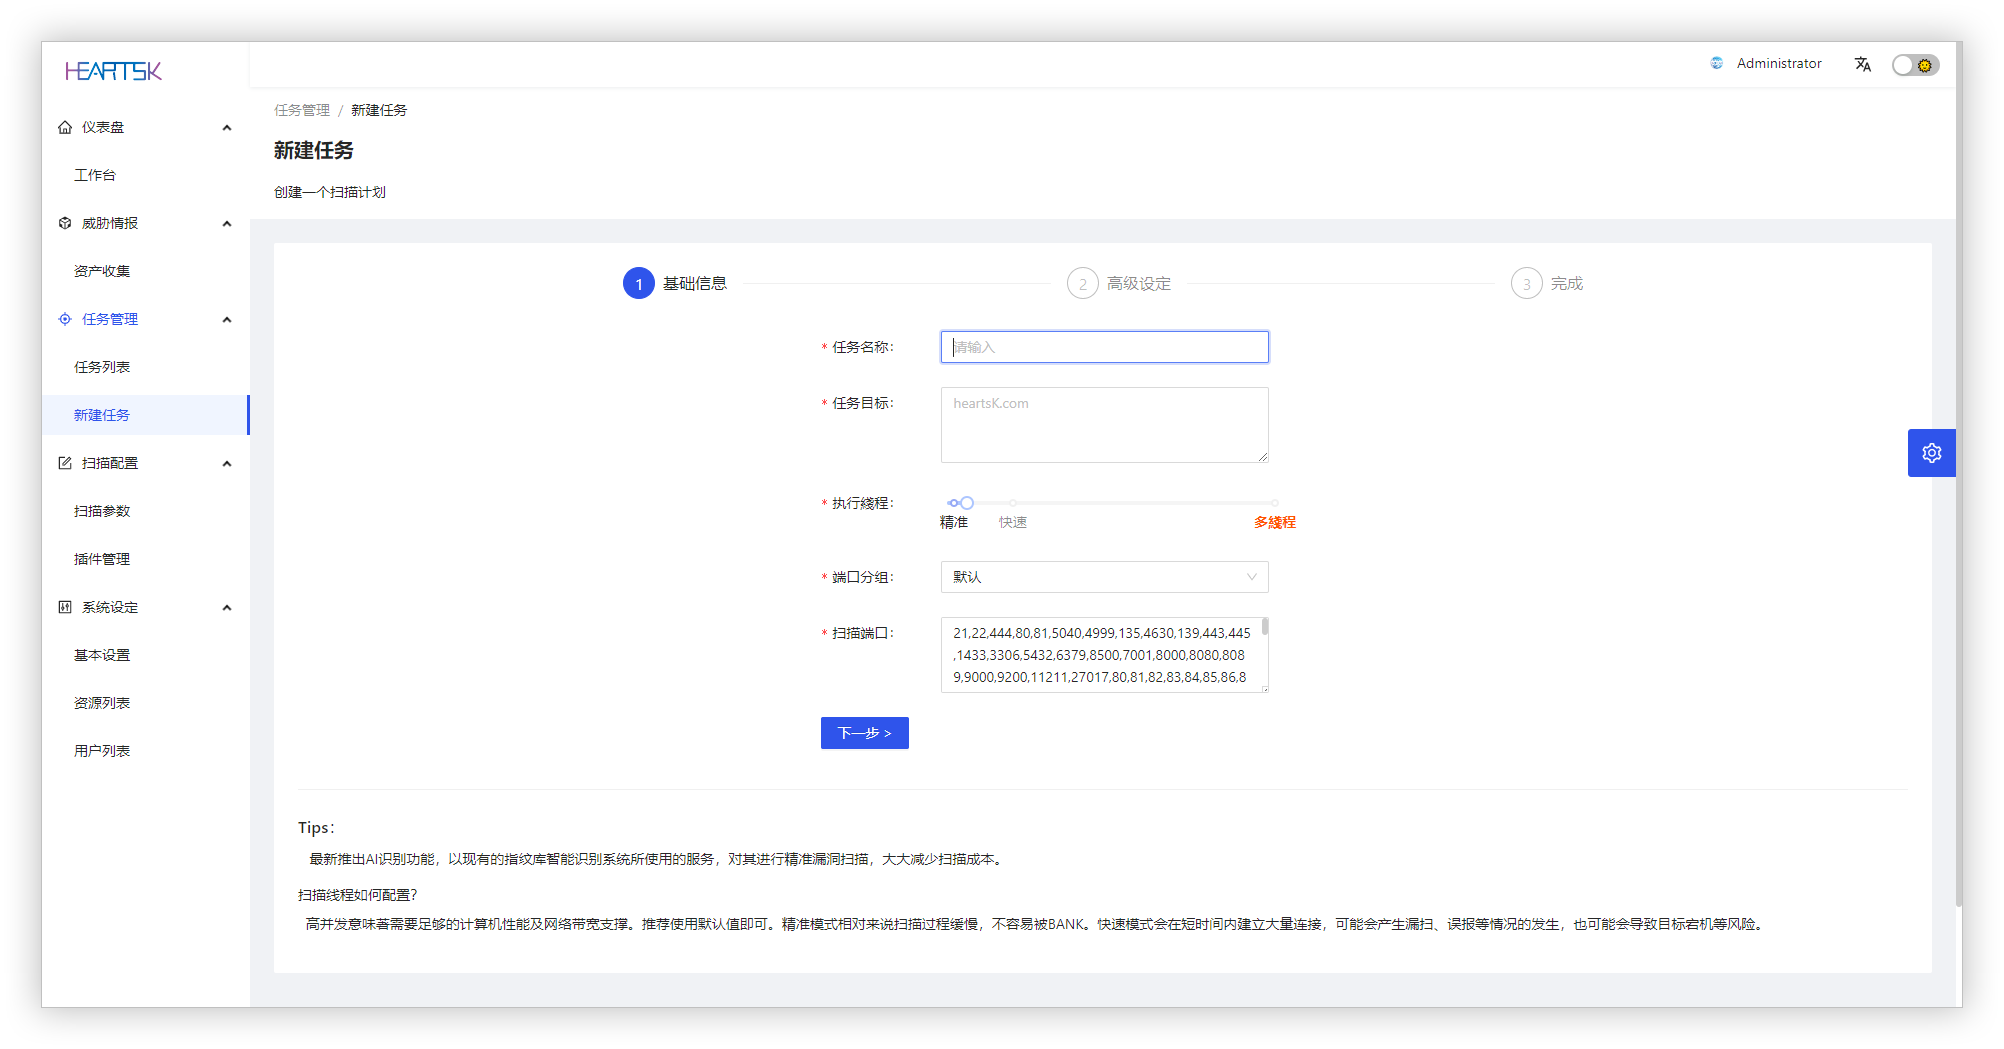Open 资源列表 in the sidebar
This screenshot has width=2004, height=1049.
click(146, 703)
